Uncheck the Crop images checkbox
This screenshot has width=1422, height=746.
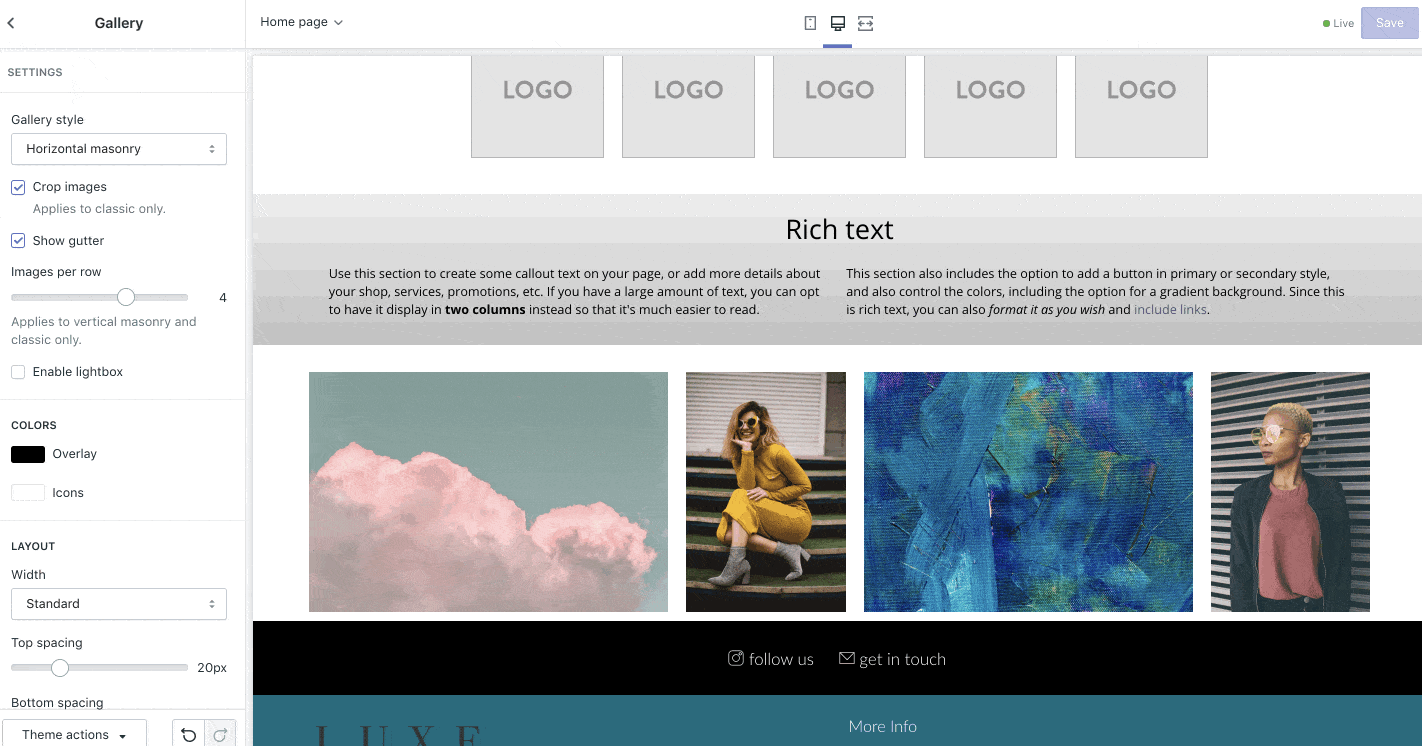pos(18,187)
